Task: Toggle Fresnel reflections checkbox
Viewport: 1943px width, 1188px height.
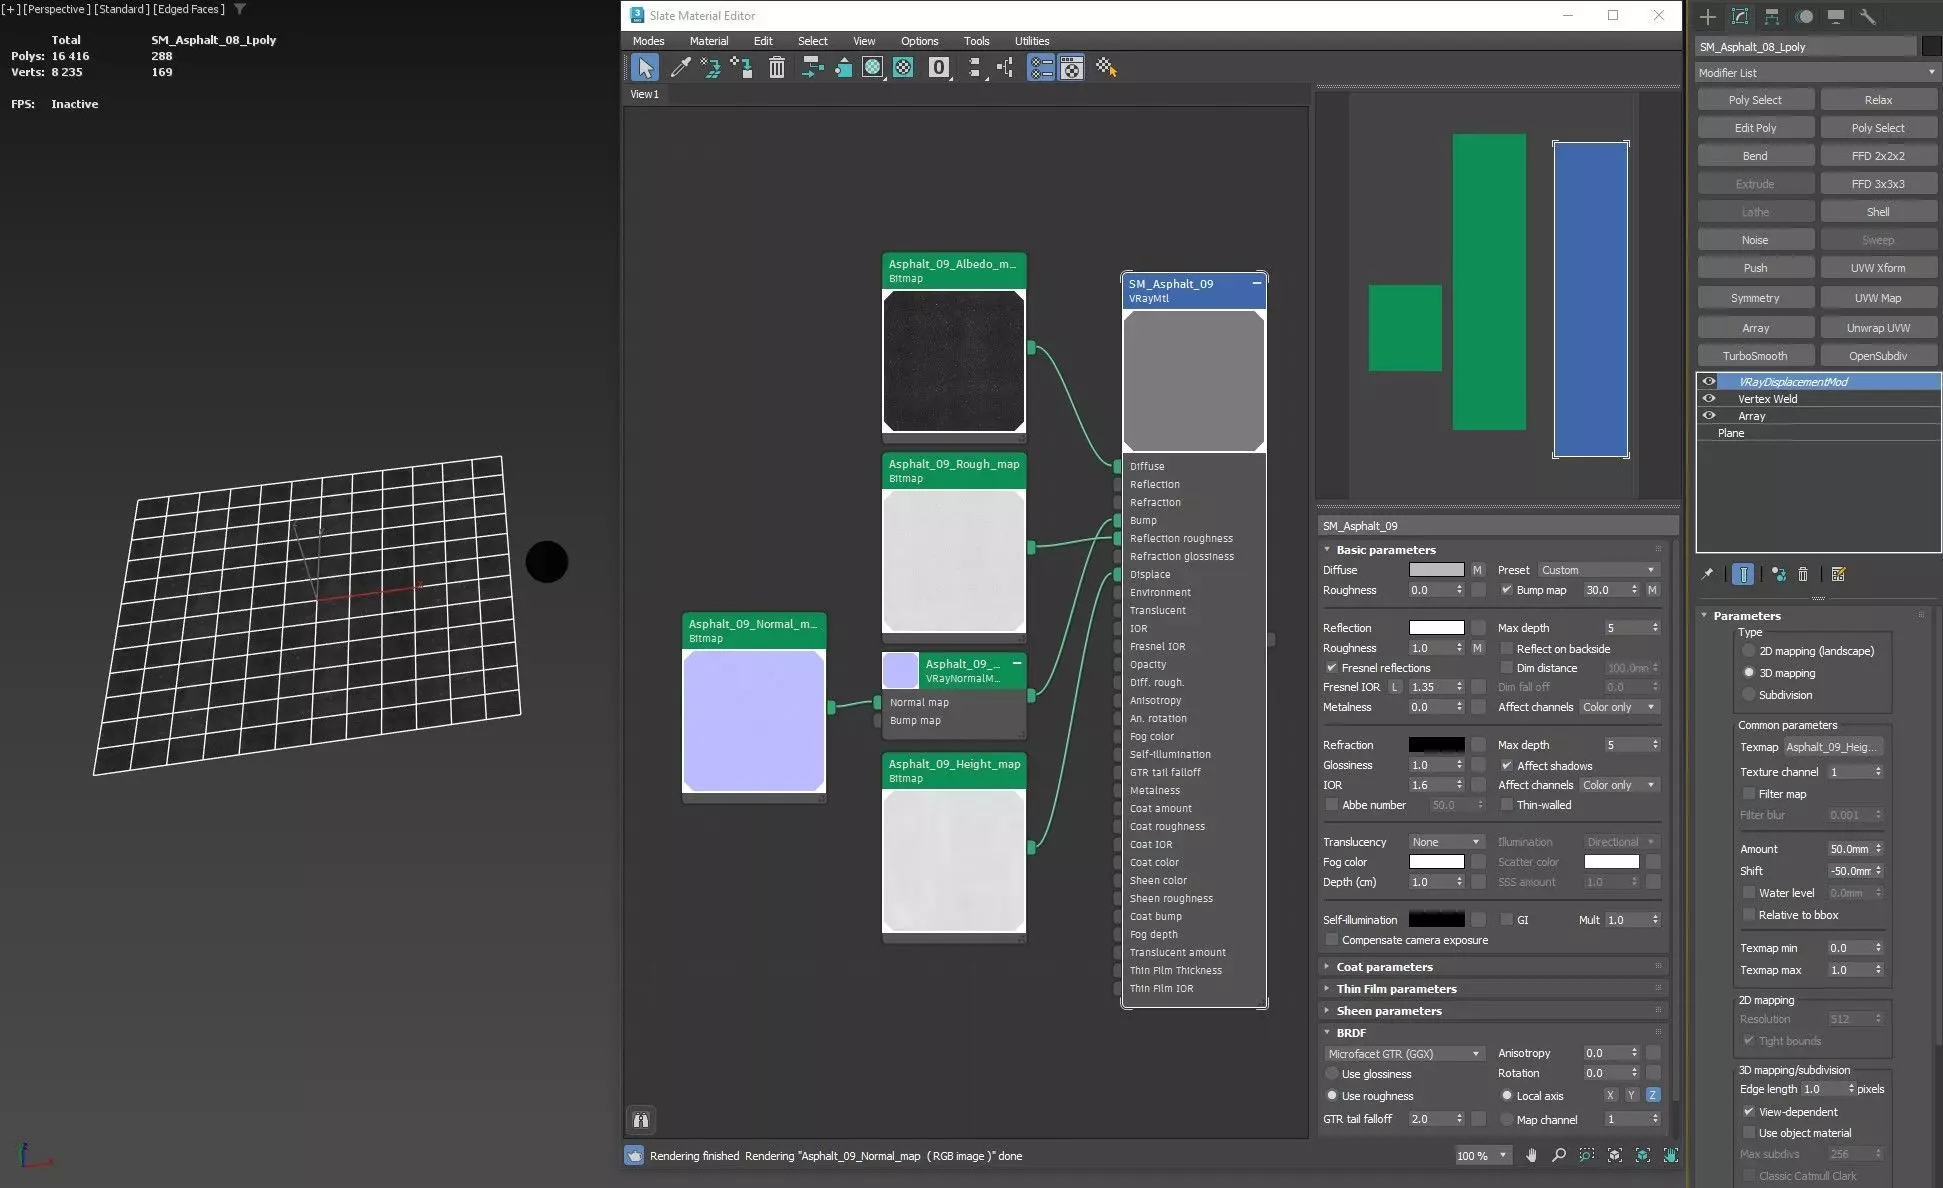Action: coord(1331,667)
